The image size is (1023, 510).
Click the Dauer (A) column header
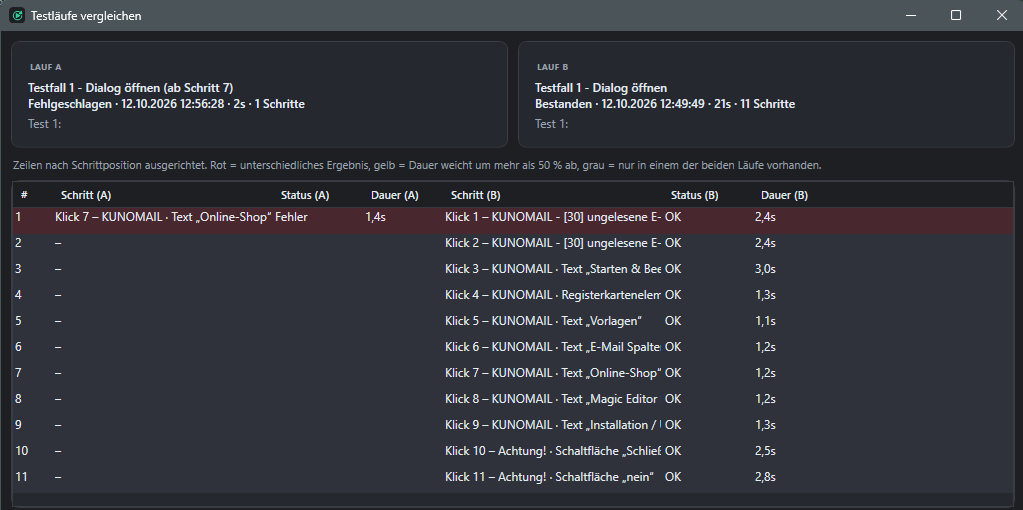point(395,195)
